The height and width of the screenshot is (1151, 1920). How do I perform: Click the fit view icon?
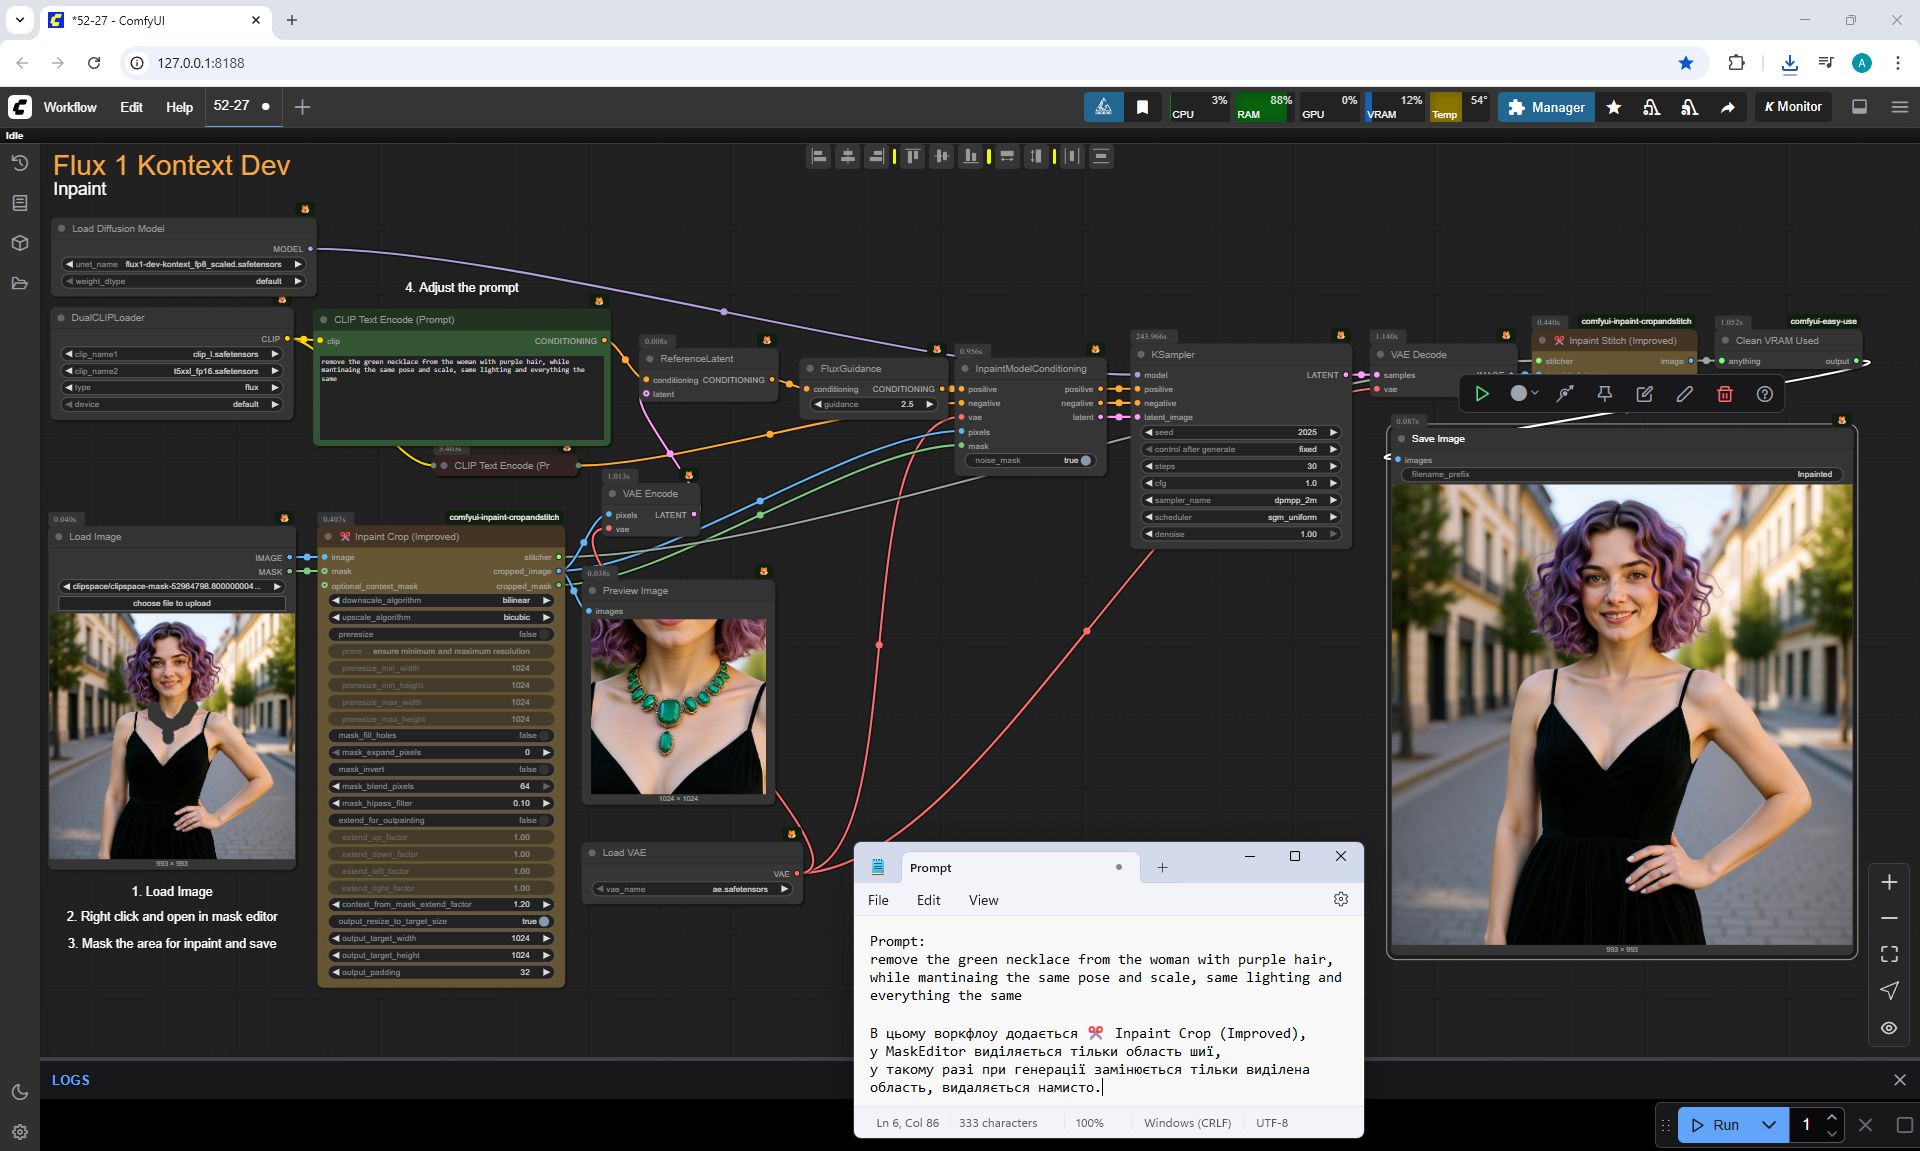click(x=1888, y=954)
